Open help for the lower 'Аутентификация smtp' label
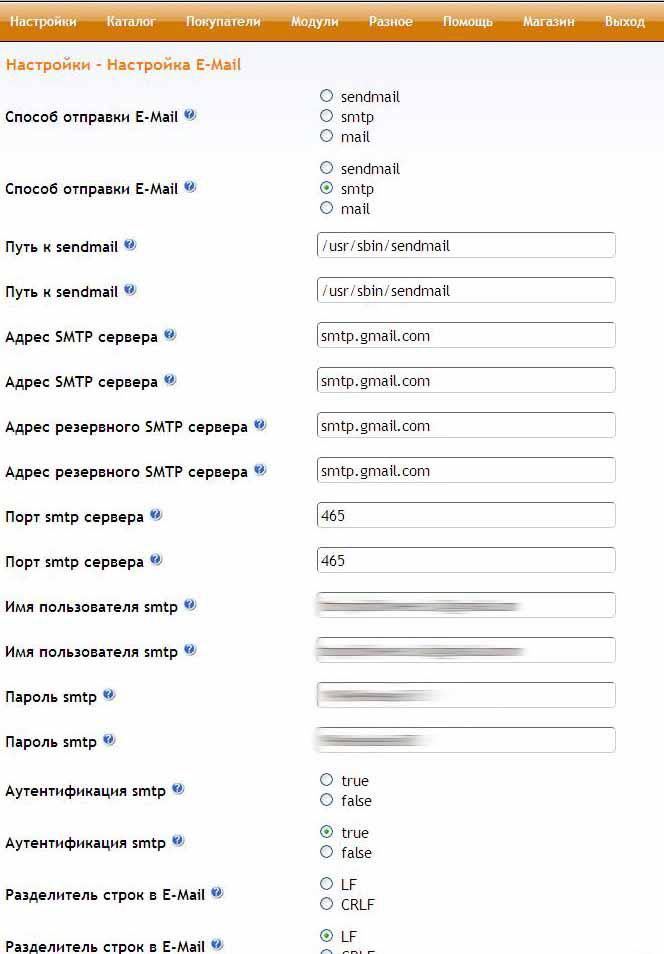This screenshot has height=954, width=664. pos(178,842)
